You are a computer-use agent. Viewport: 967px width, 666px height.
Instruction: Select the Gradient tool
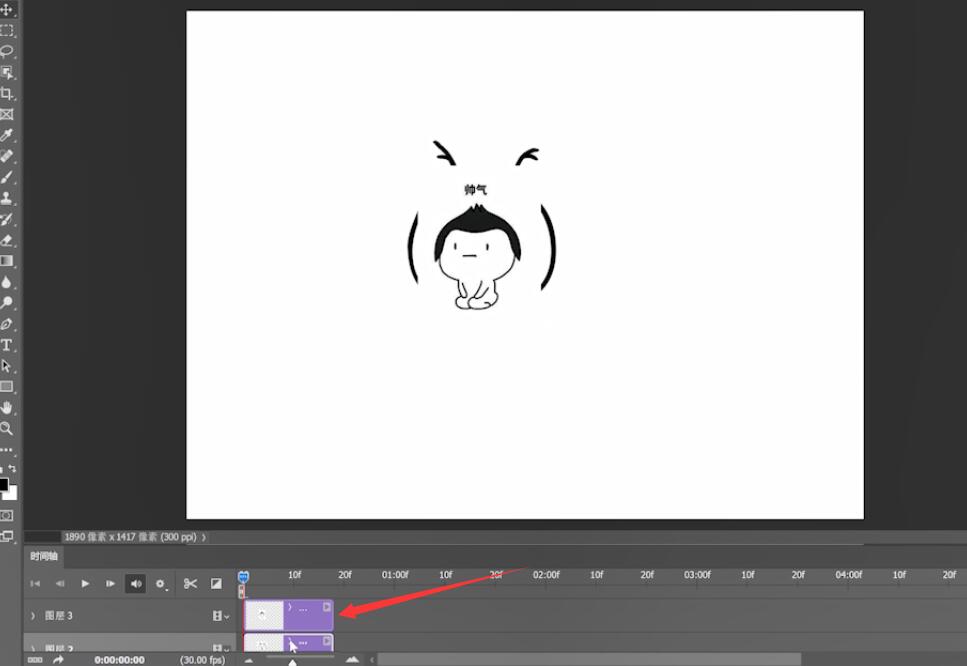(x=7, y=261)
